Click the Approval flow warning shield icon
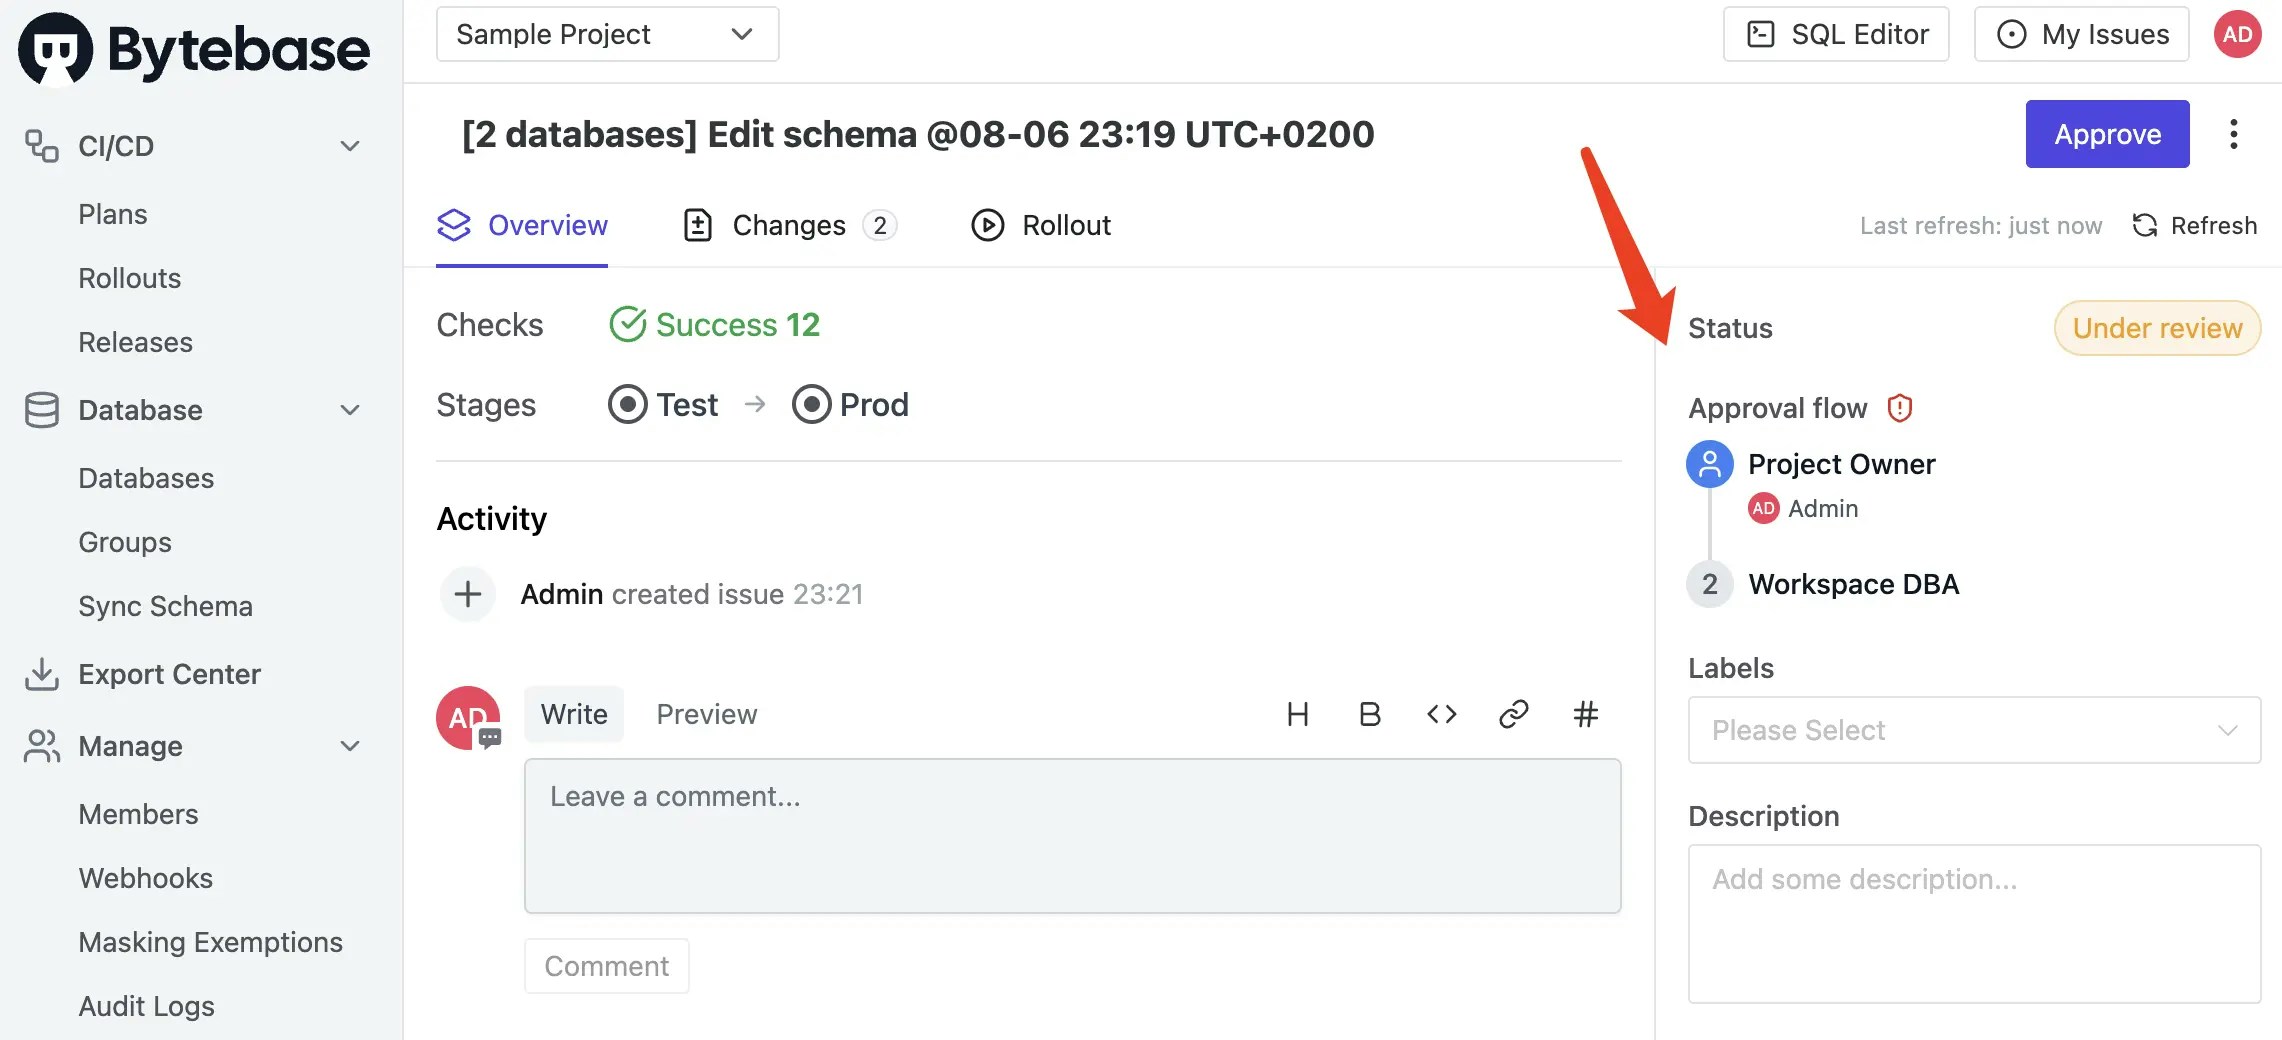 tap(1899, 408)
